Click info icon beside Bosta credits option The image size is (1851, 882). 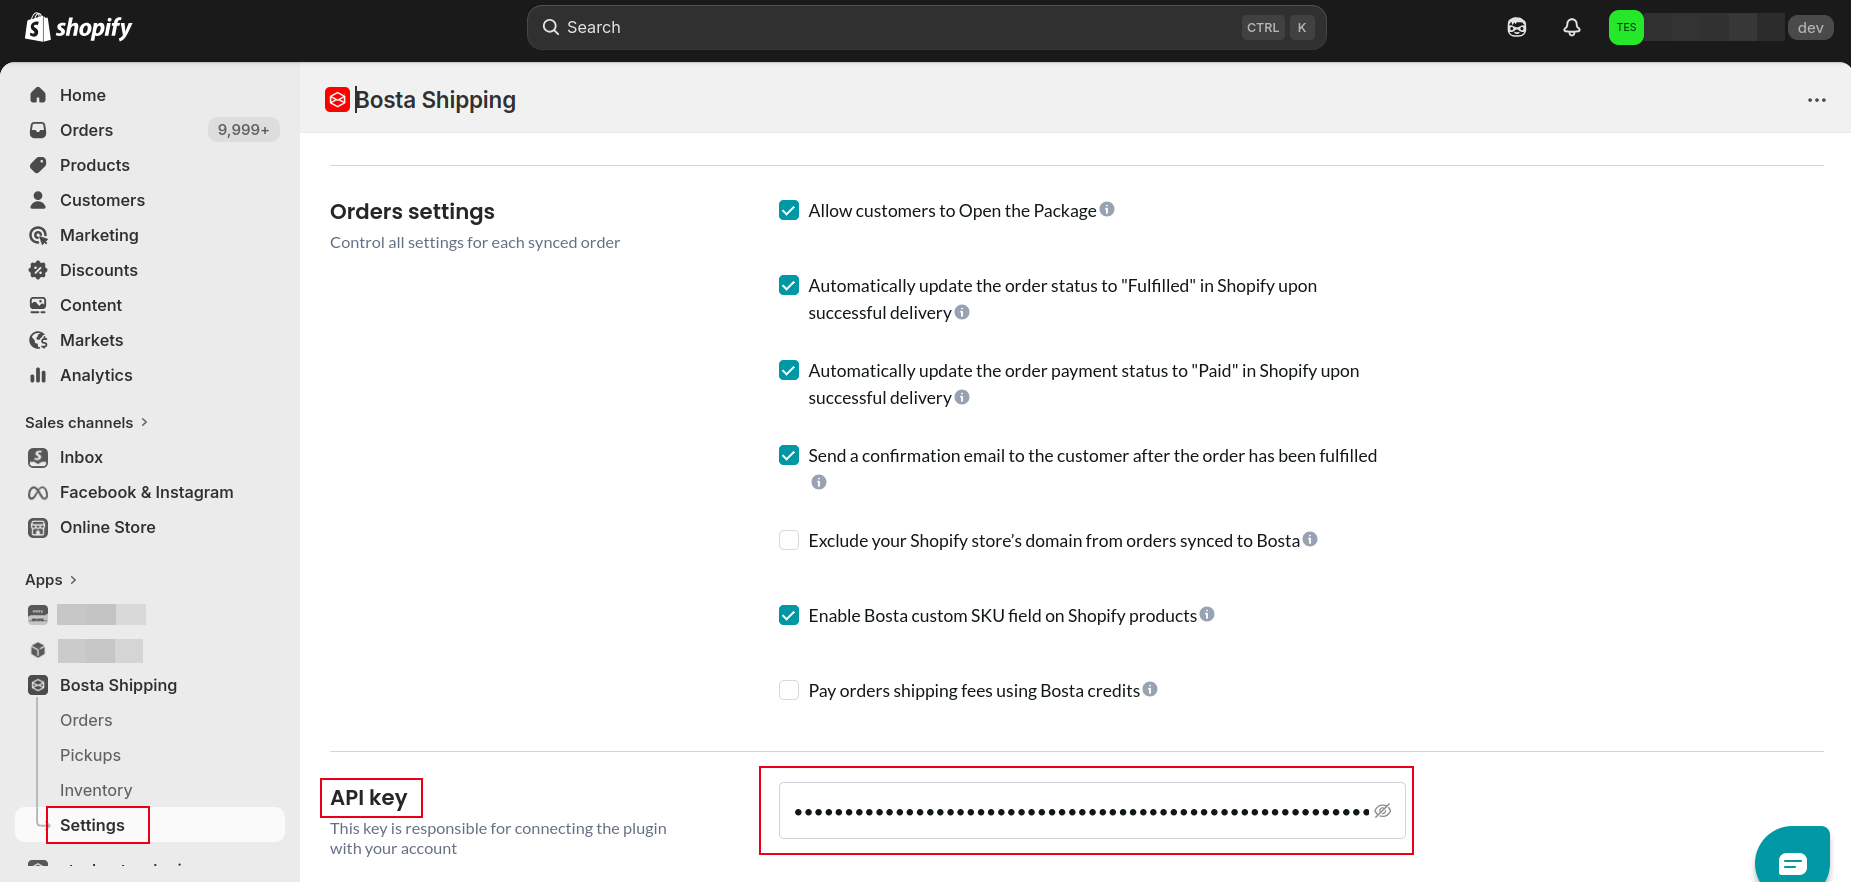tap(1150, 689)
